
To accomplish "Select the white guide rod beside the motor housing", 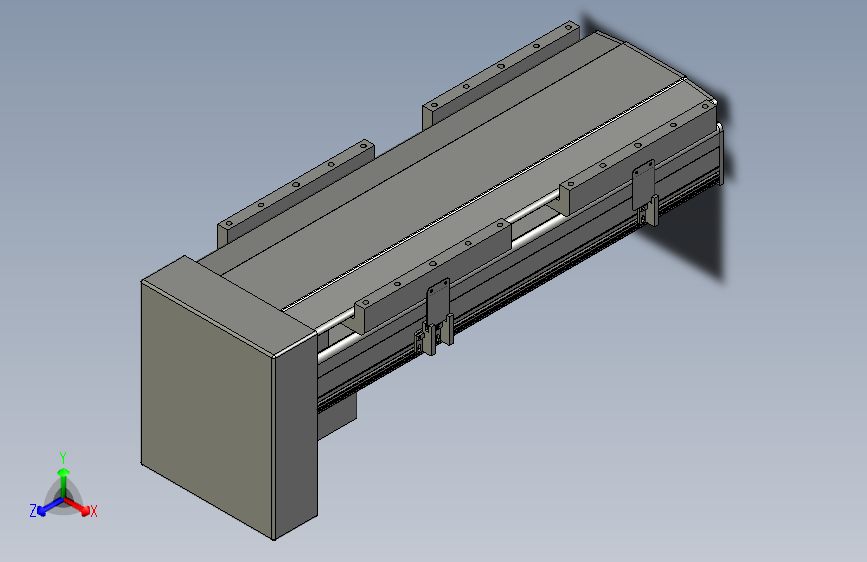I will point(336,348).
